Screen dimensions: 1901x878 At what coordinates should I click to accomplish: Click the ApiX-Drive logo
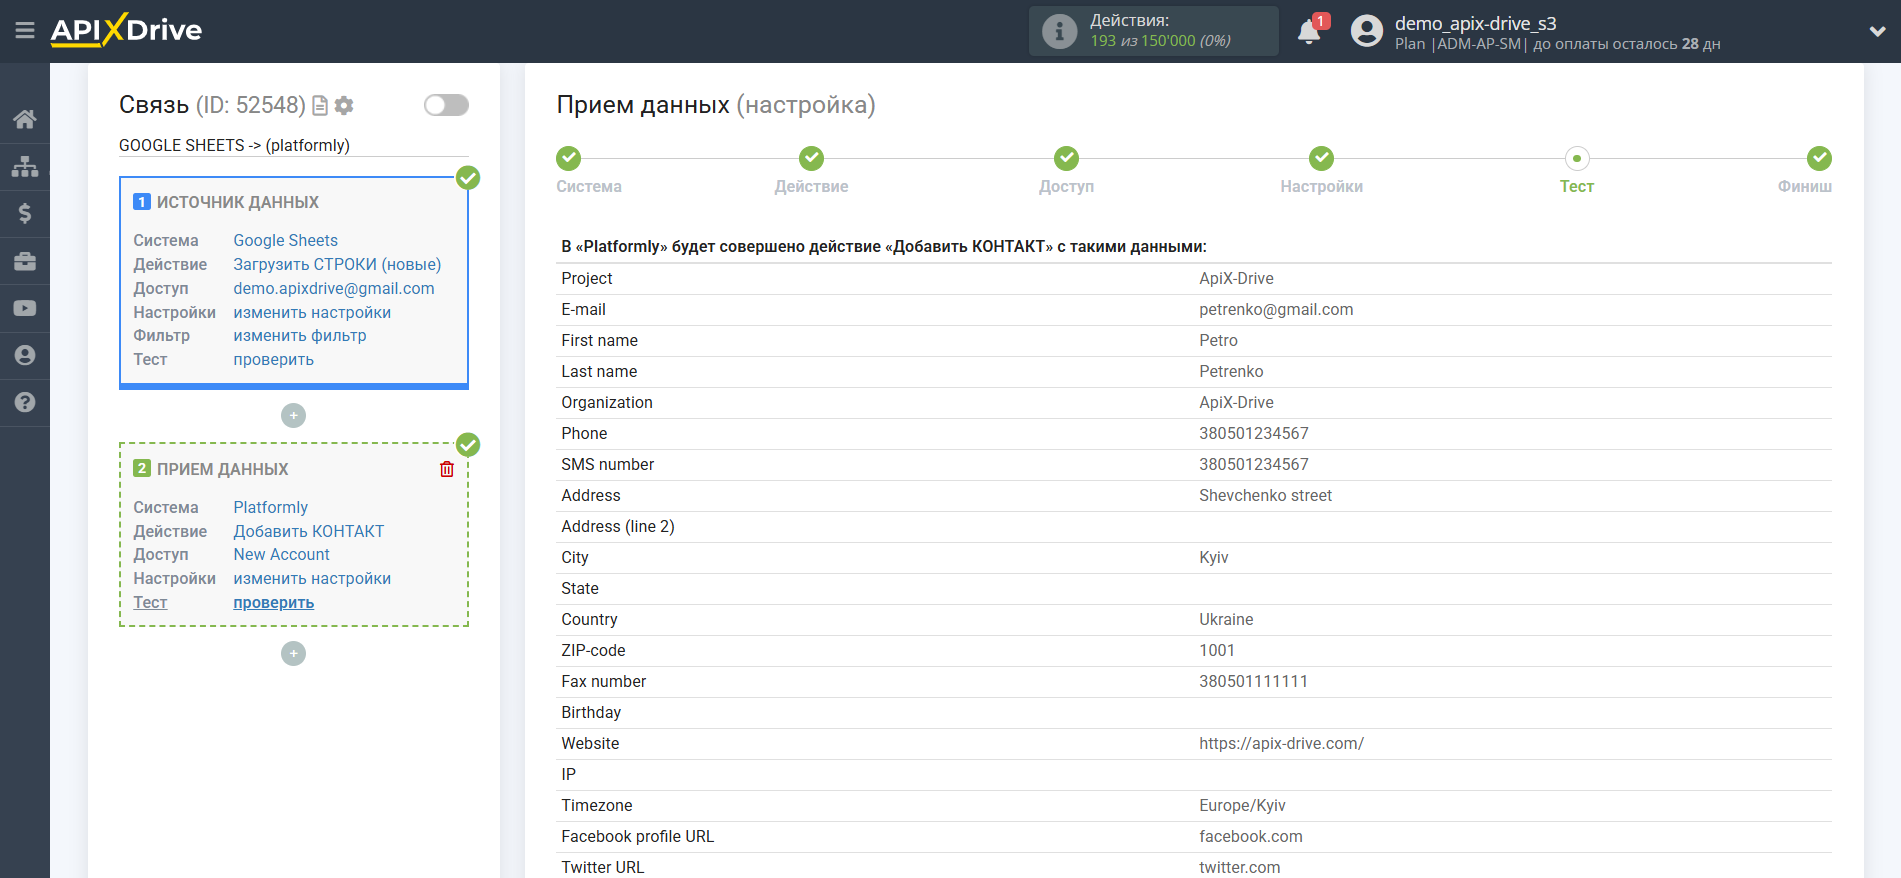click(x=126, y=30)
